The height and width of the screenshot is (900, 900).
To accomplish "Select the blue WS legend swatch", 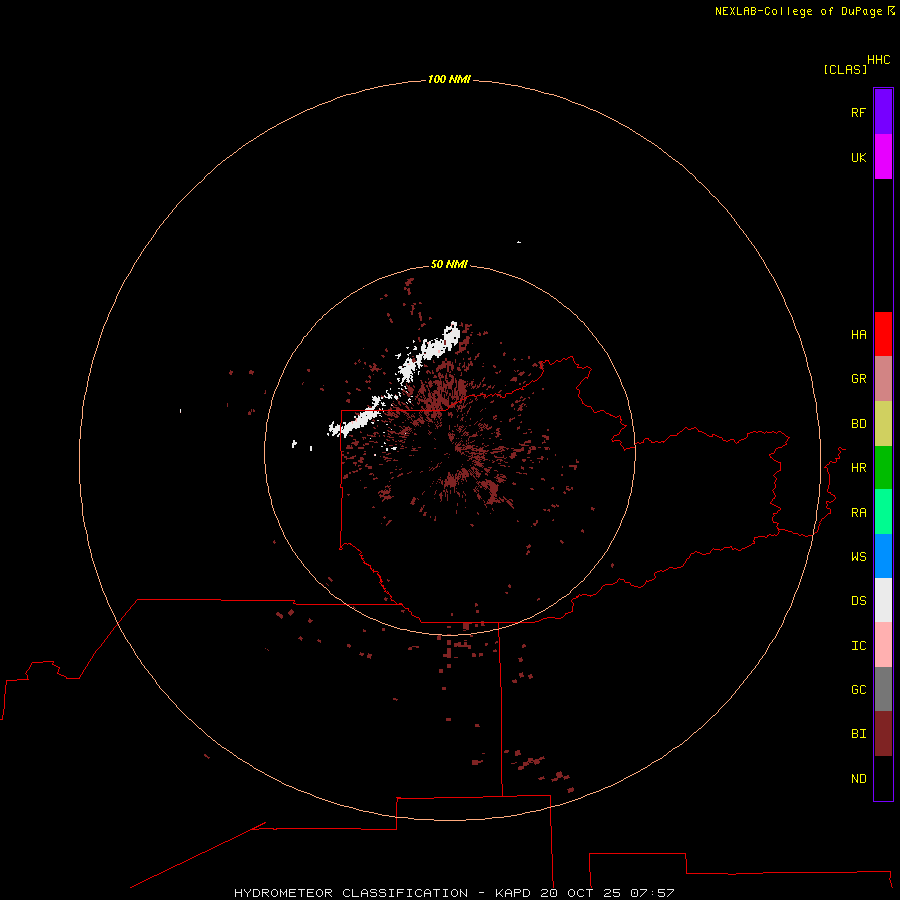I will pos(883,556).
